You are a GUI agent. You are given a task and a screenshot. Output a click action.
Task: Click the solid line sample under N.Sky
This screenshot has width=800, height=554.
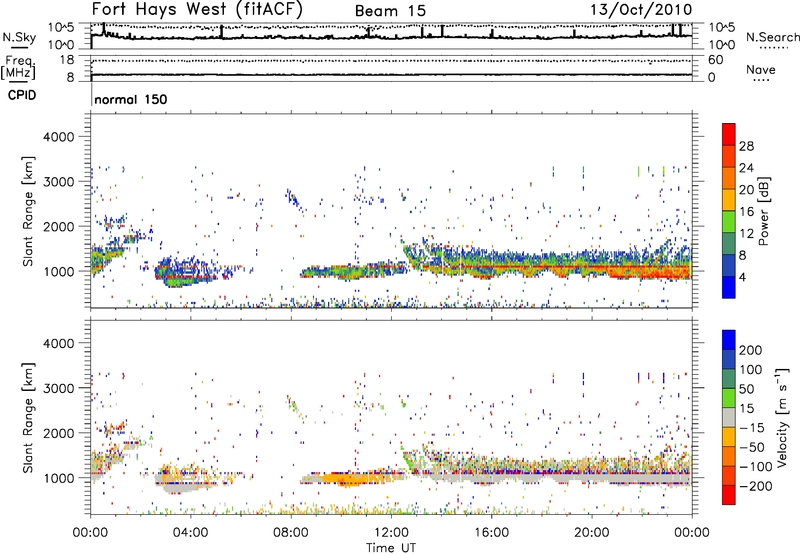click(19, 47)
